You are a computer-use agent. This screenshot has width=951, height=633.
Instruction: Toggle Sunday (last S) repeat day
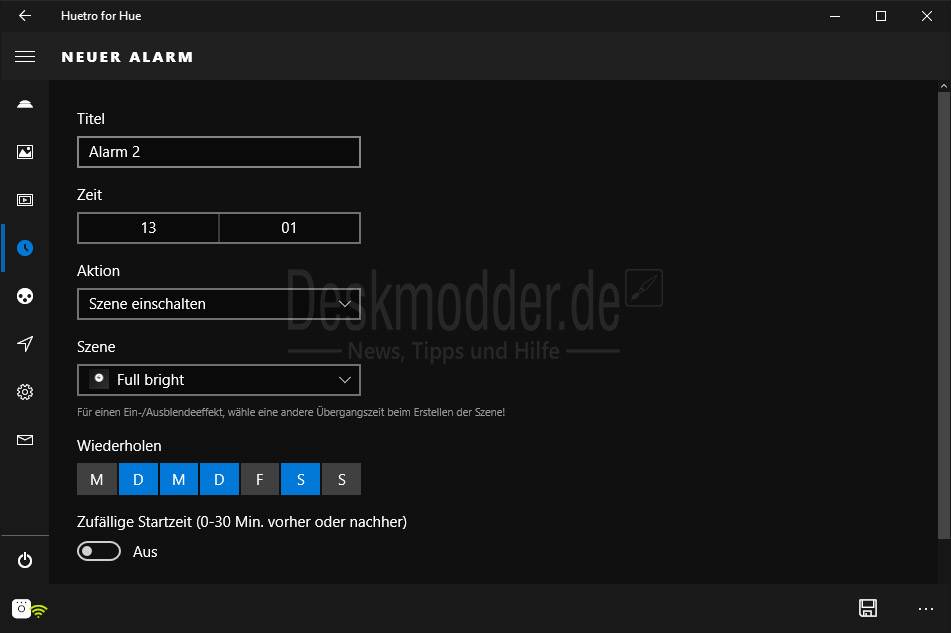[x=341, y=479]
